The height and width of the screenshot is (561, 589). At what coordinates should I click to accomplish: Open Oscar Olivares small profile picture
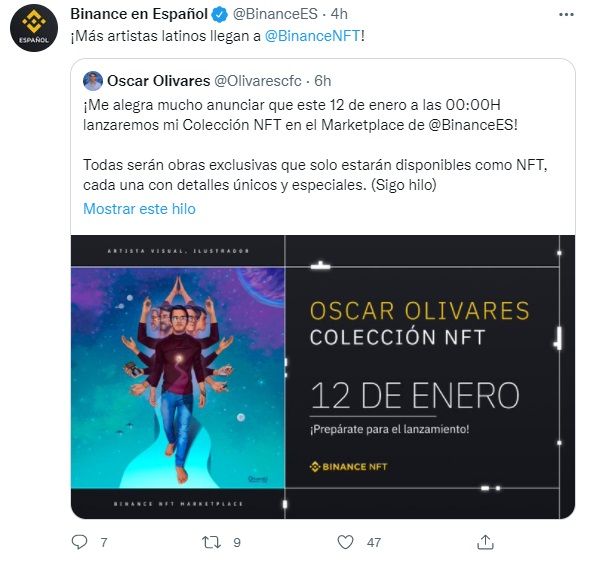(x=92, y=81)
